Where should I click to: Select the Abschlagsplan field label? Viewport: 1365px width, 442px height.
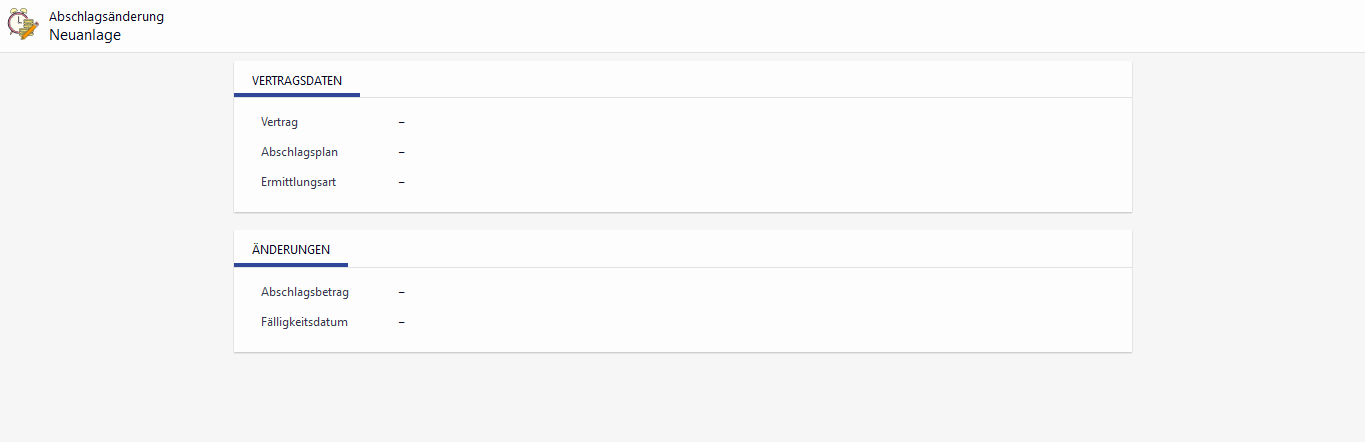click(x=299, y=152)
